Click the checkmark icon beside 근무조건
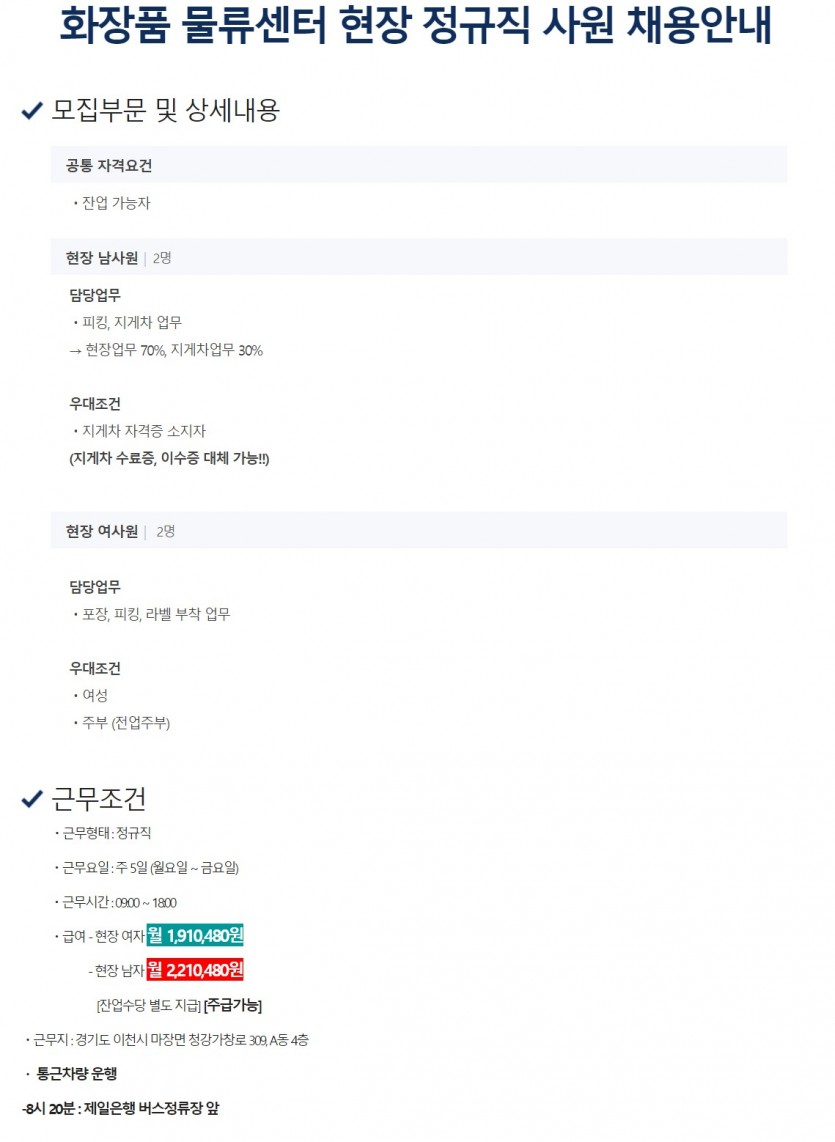835x1142 pixels. (32, 799)
